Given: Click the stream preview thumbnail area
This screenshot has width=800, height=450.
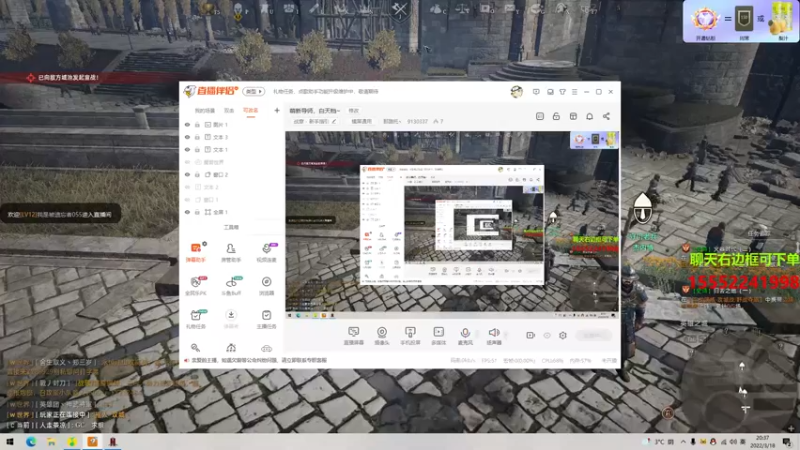Looking at the screenshot, I should (452, 224).
